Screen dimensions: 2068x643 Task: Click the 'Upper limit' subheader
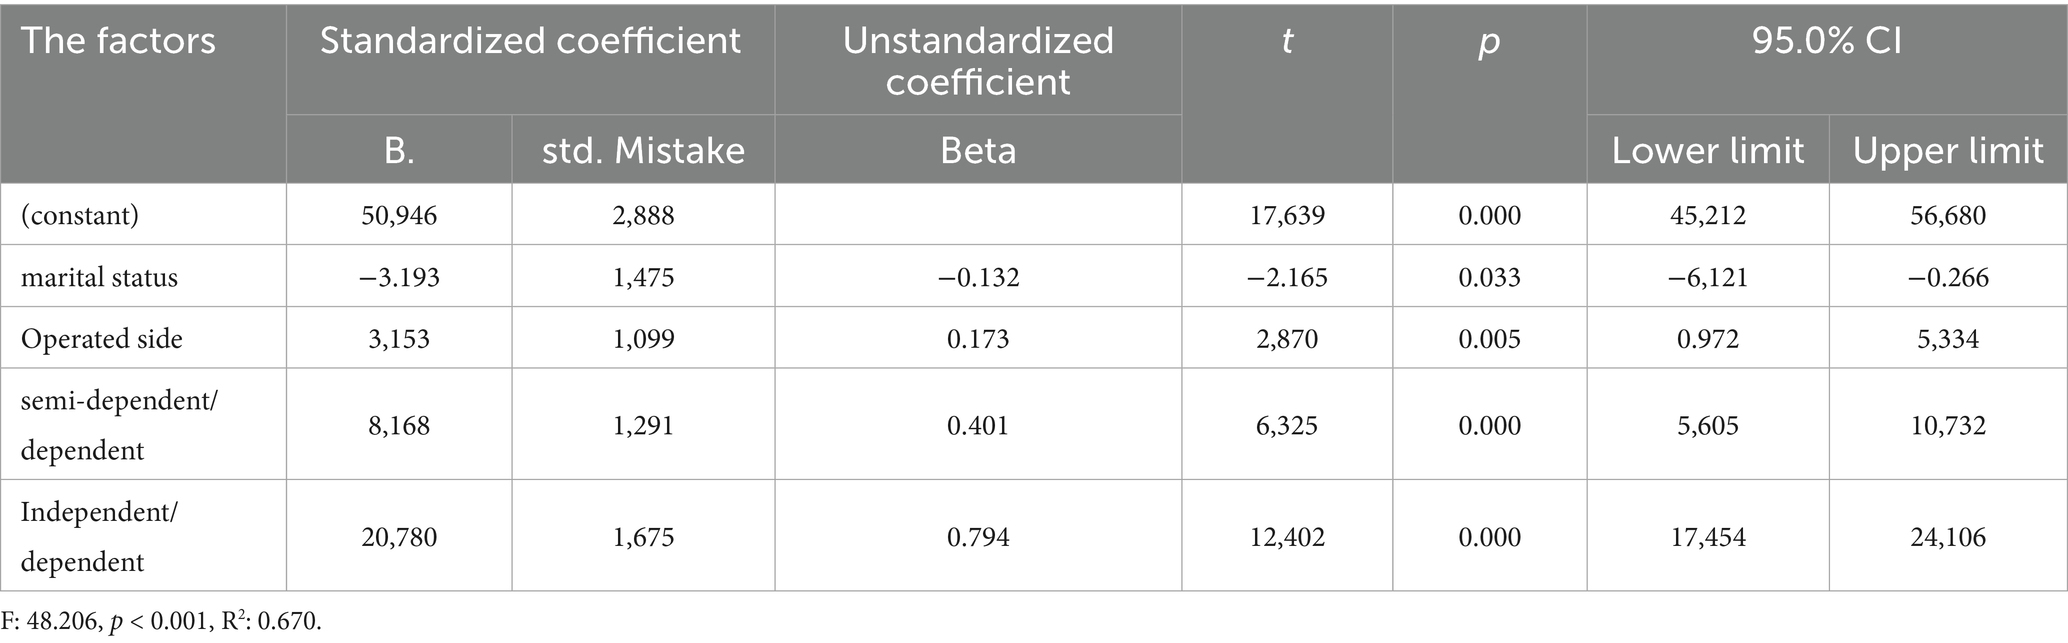pos(1947,150)
